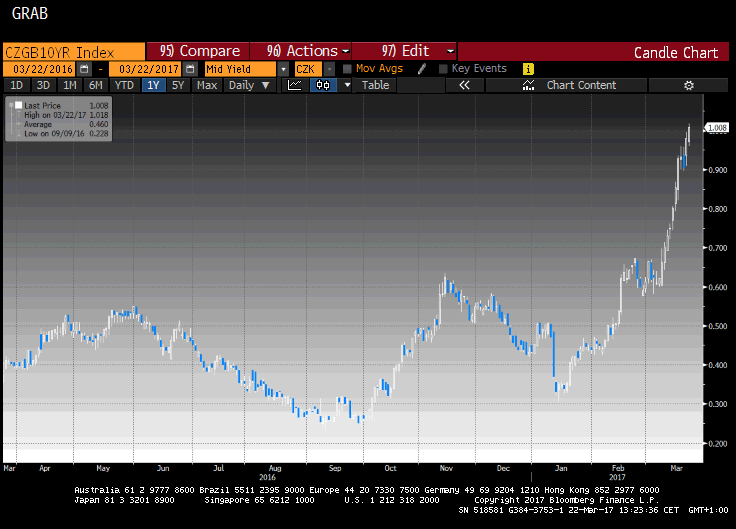Click the end date field 03/22/2017
This screenshot has height=529, width=736.
click(x=146, y=69)
